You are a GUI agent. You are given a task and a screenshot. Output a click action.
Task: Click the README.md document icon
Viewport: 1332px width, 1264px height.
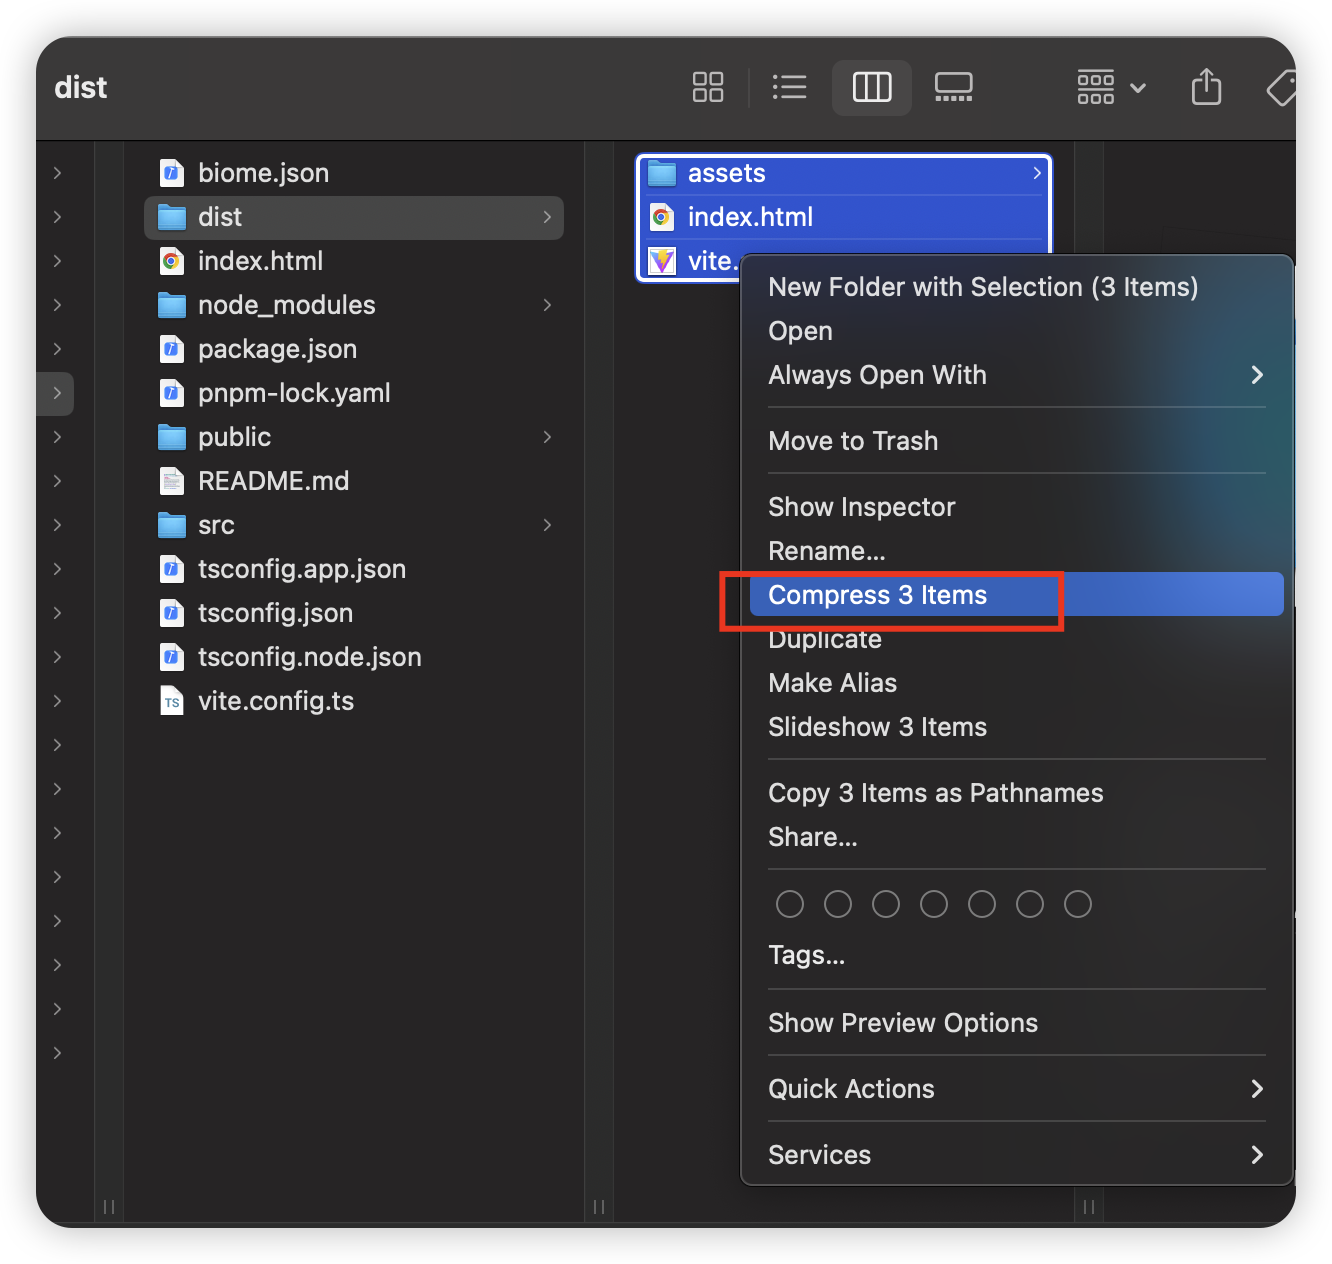(172, 481)
